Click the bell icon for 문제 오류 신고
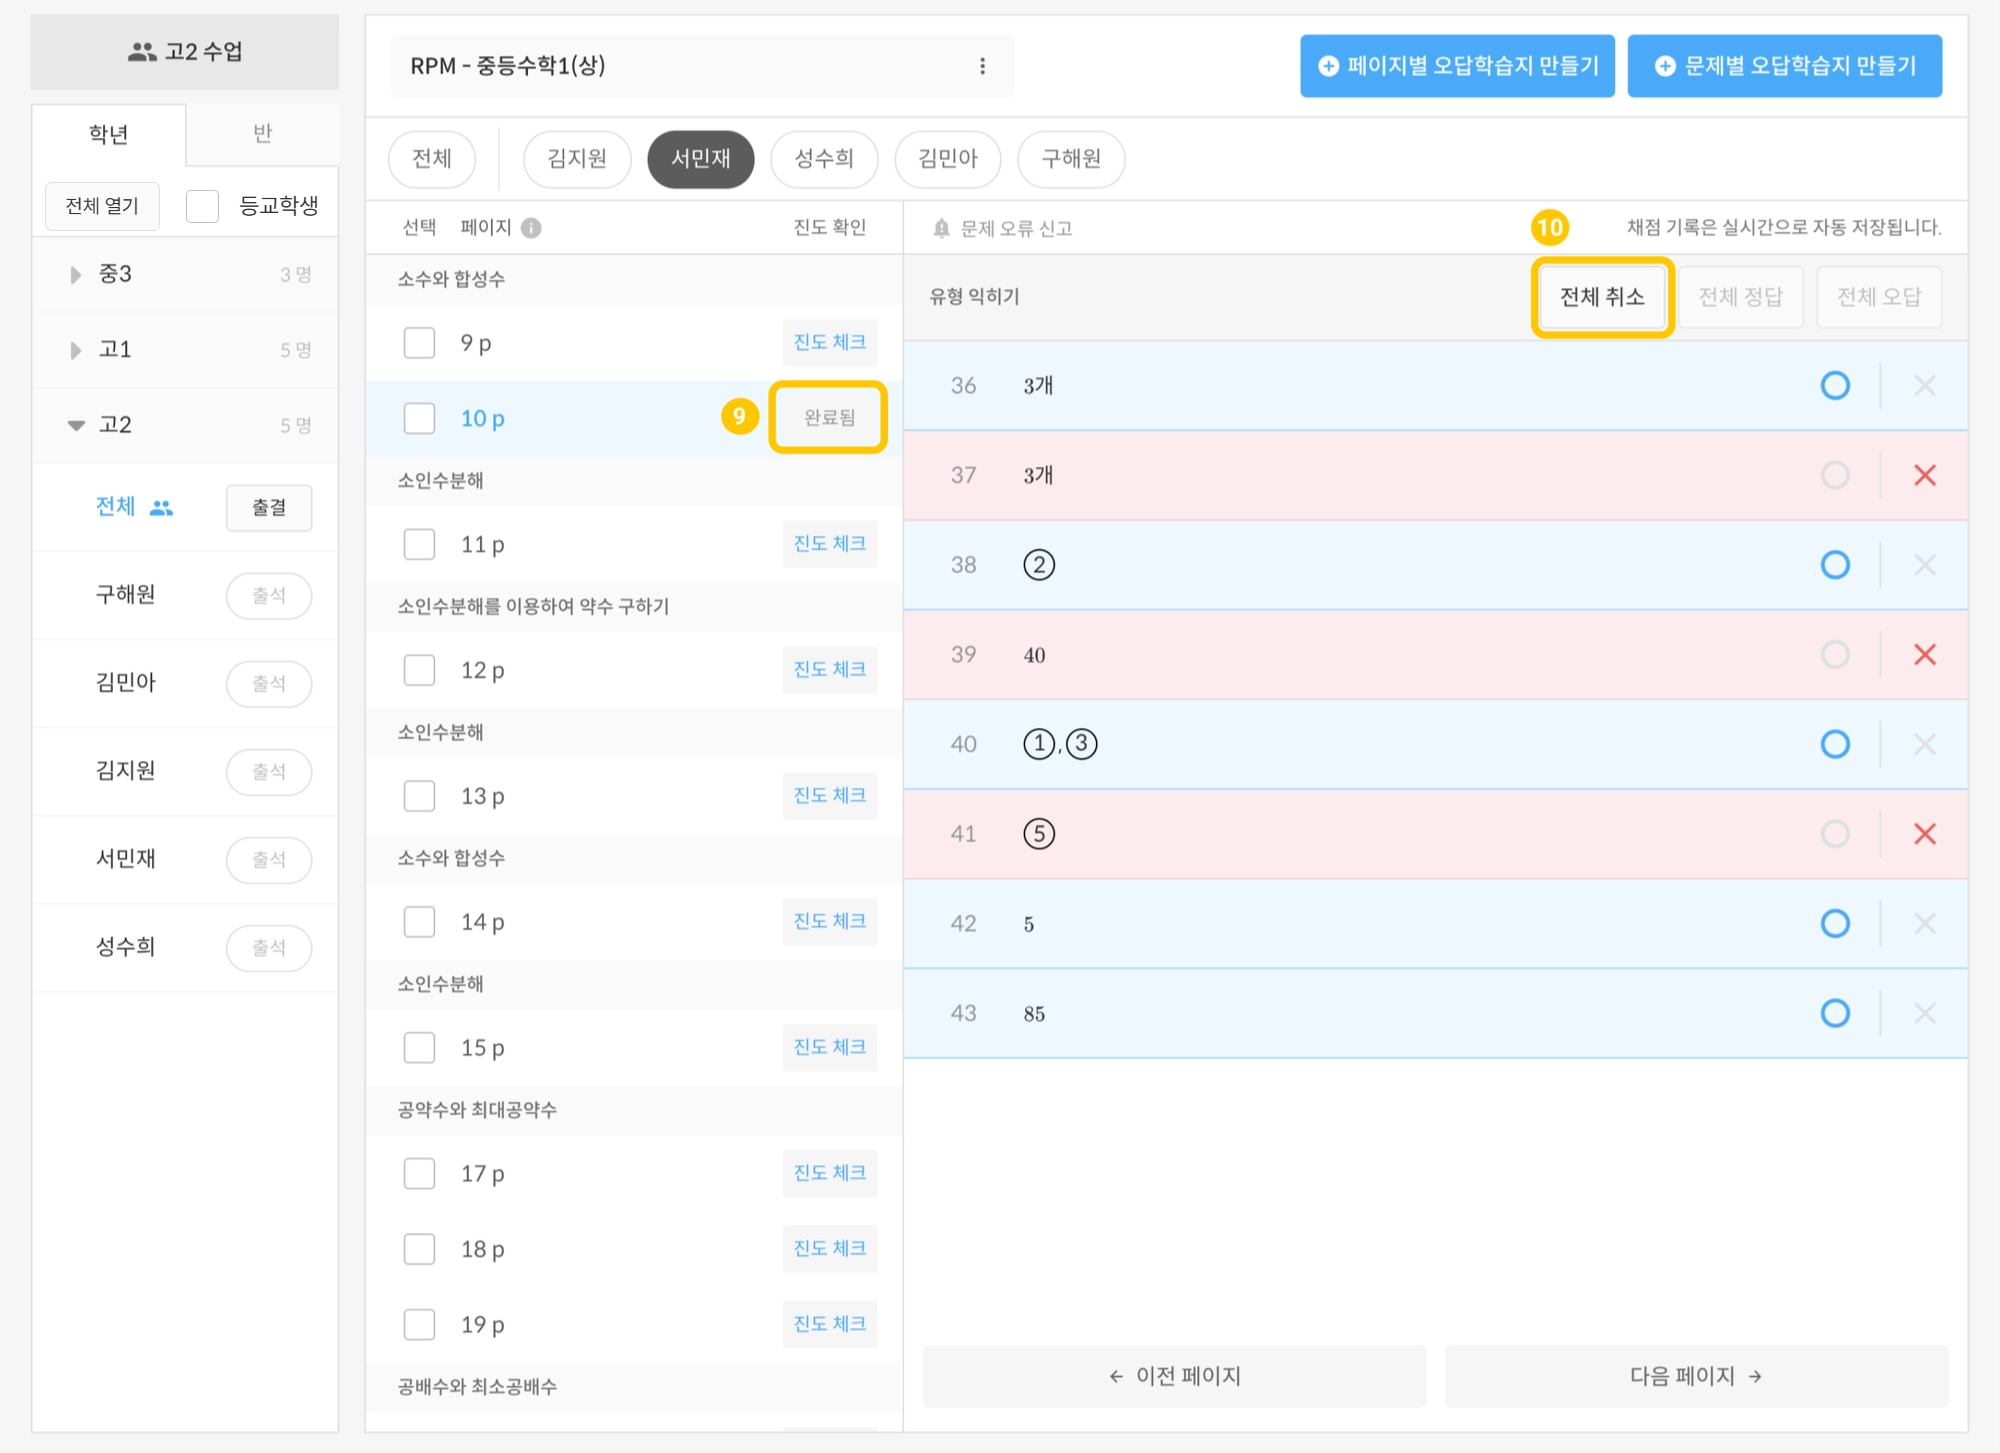2000x1453 pixels. [941, 228]
